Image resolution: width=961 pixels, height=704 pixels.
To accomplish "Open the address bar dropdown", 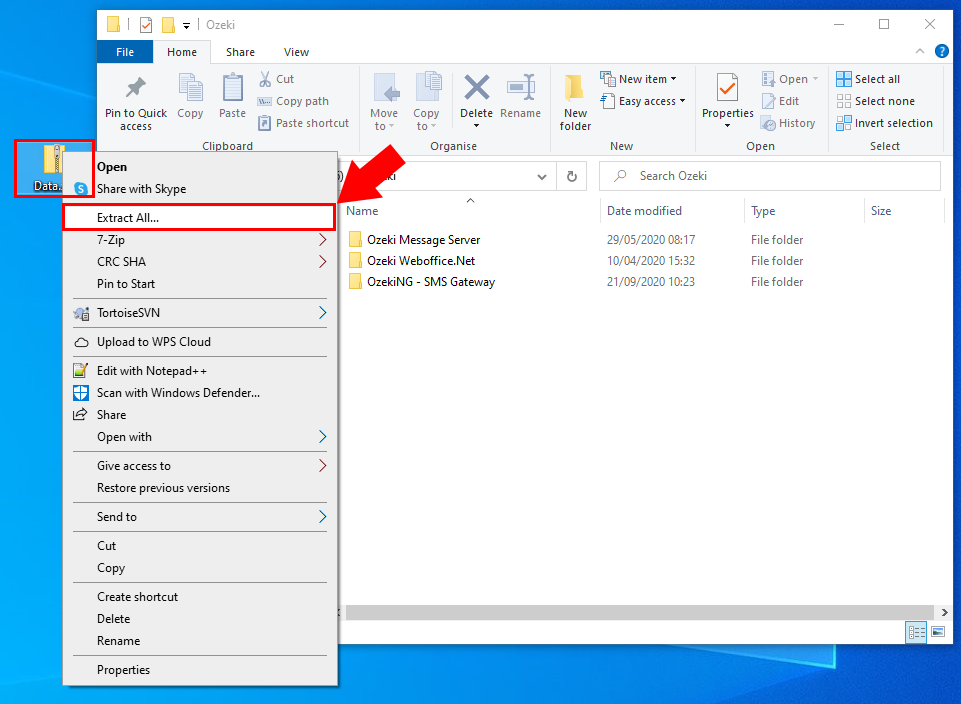I will point(542,175).
